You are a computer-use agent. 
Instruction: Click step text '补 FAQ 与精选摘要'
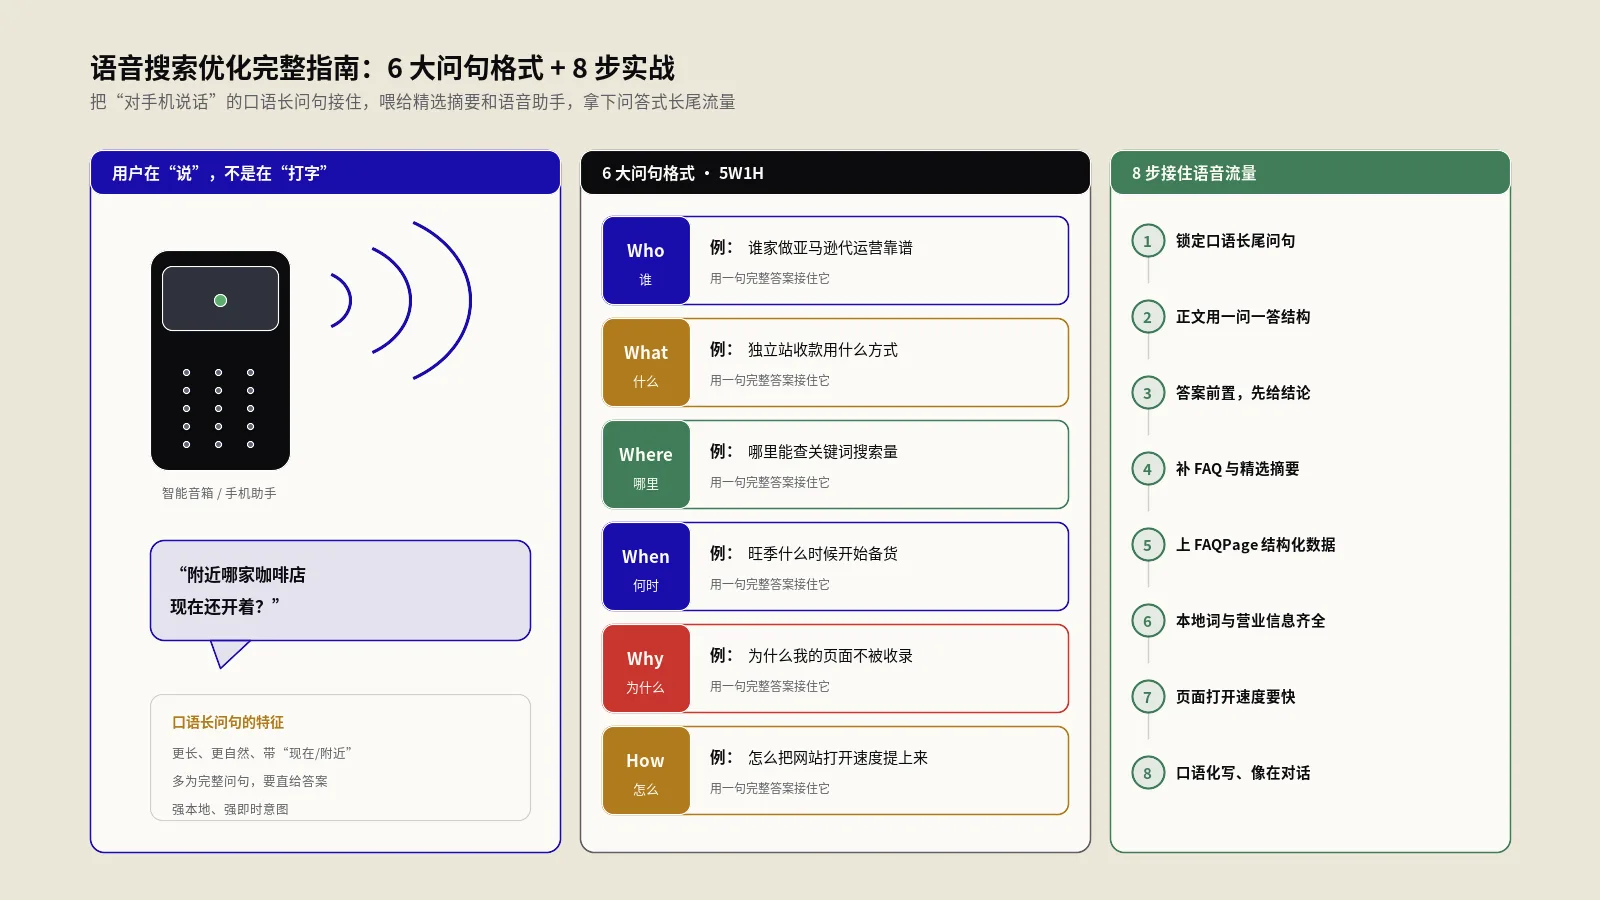point(1238,469)
